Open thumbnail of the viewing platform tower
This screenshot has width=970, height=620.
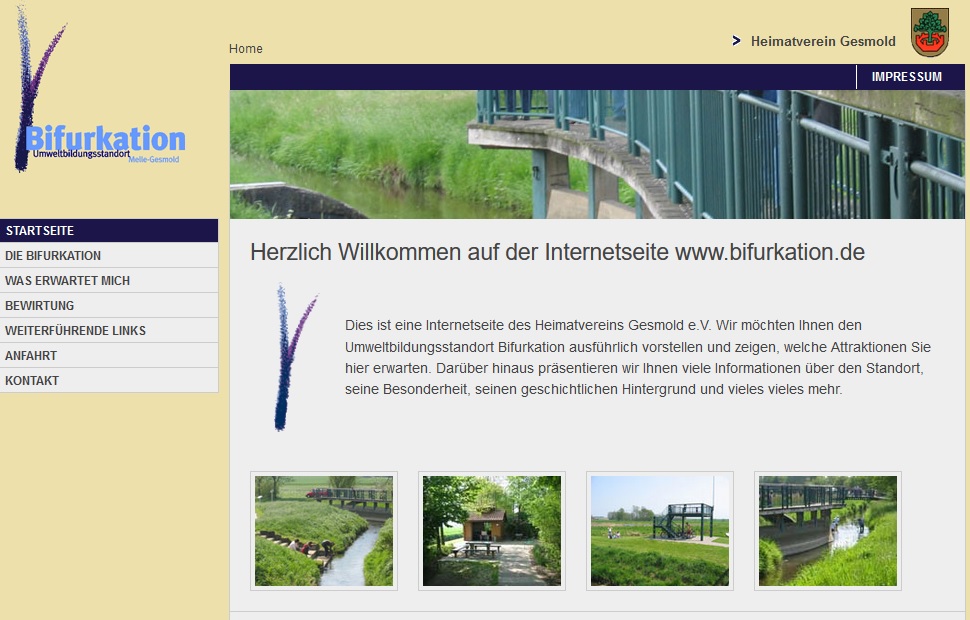[x=659, y=530]
